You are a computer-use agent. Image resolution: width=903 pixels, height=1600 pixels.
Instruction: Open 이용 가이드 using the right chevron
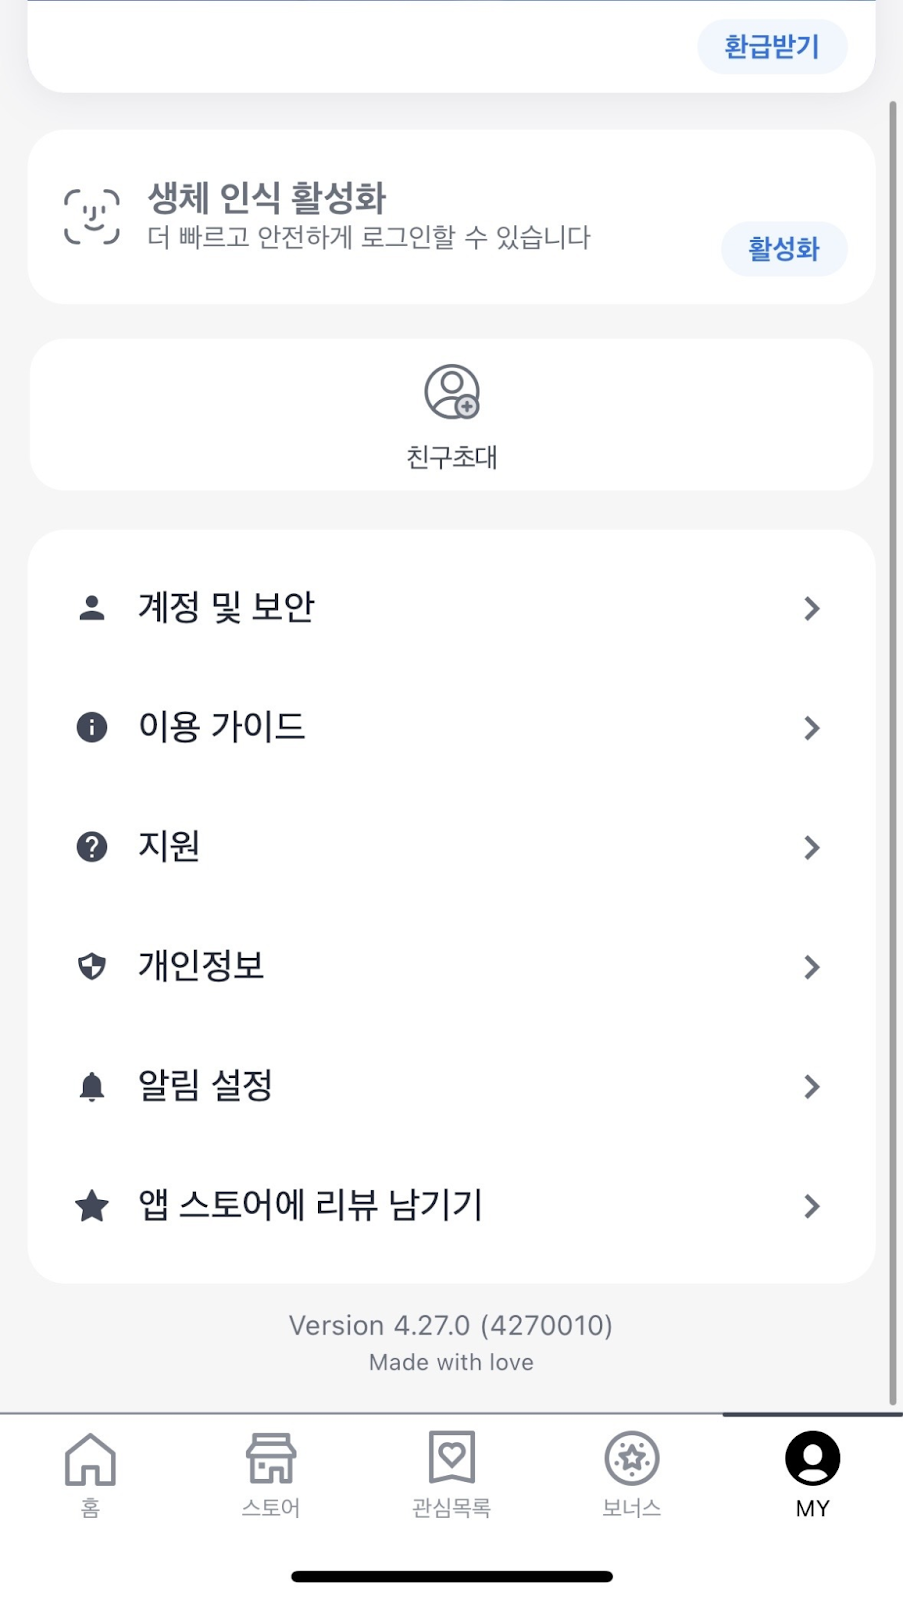(x=812, y=728)
